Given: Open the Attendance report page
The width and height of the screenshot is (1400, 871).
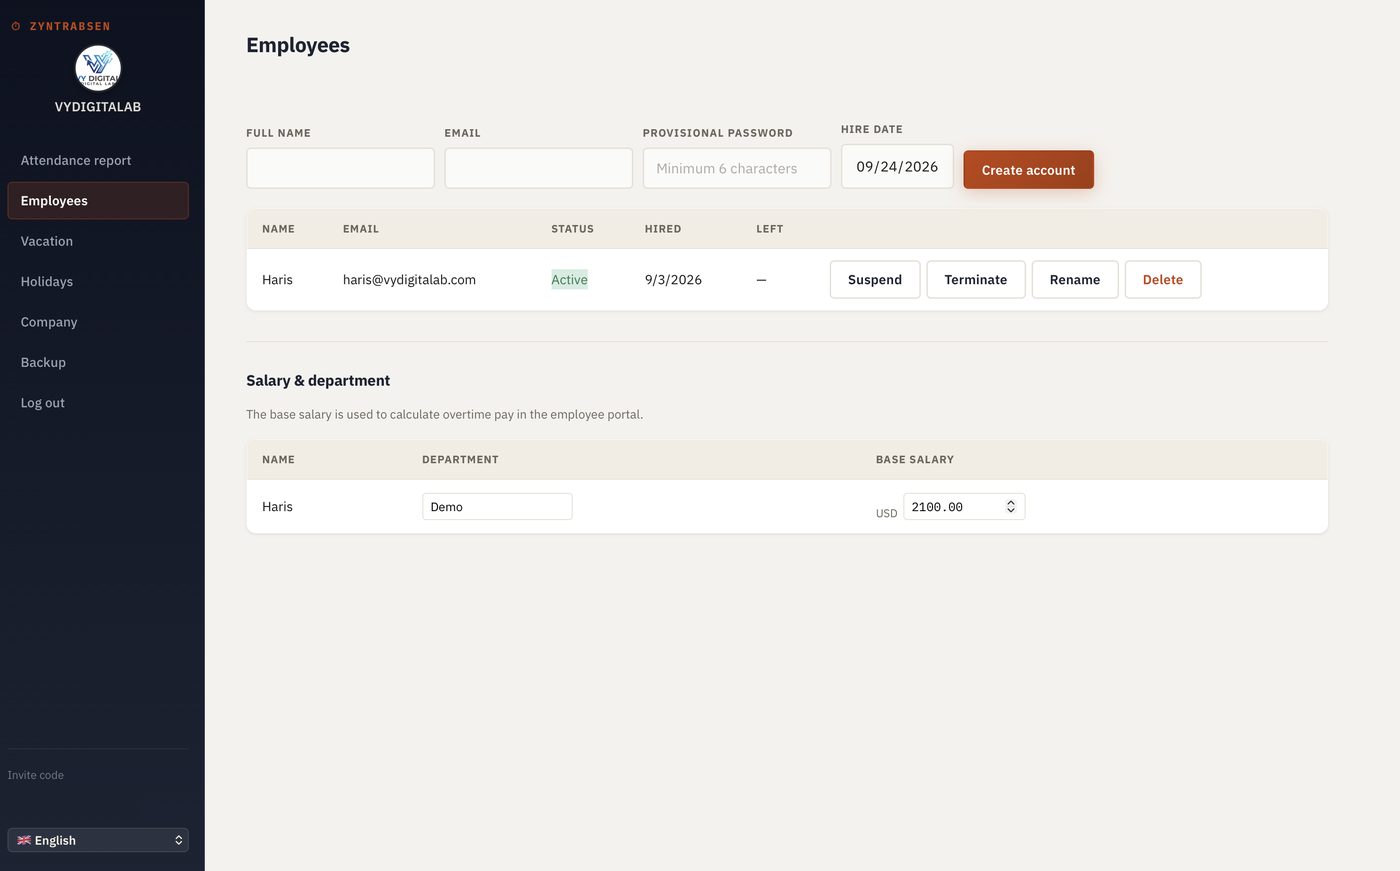Looking at the screenshot, I should [x=98, y=160].
